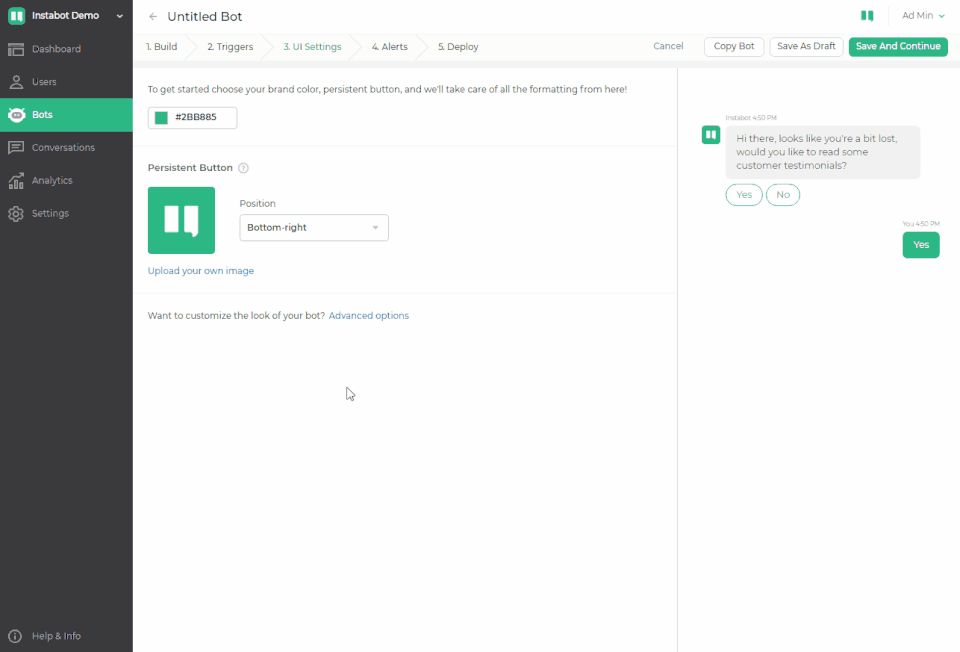Click the Copy Bot button
This screenshot has width=960, height=652.
point(733,47)
